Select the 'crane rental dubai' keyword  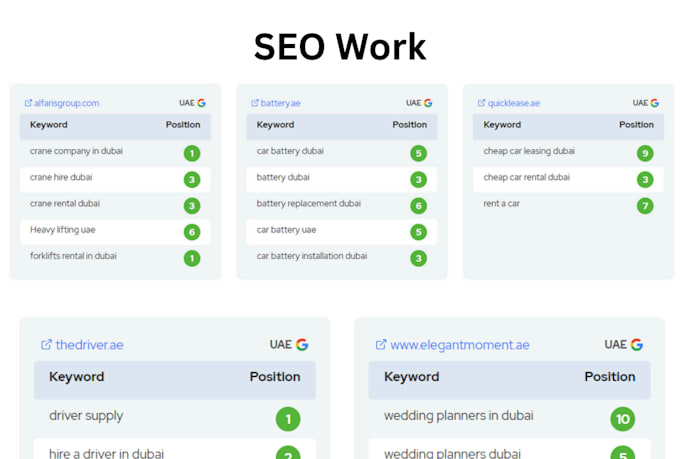[65, 203]
